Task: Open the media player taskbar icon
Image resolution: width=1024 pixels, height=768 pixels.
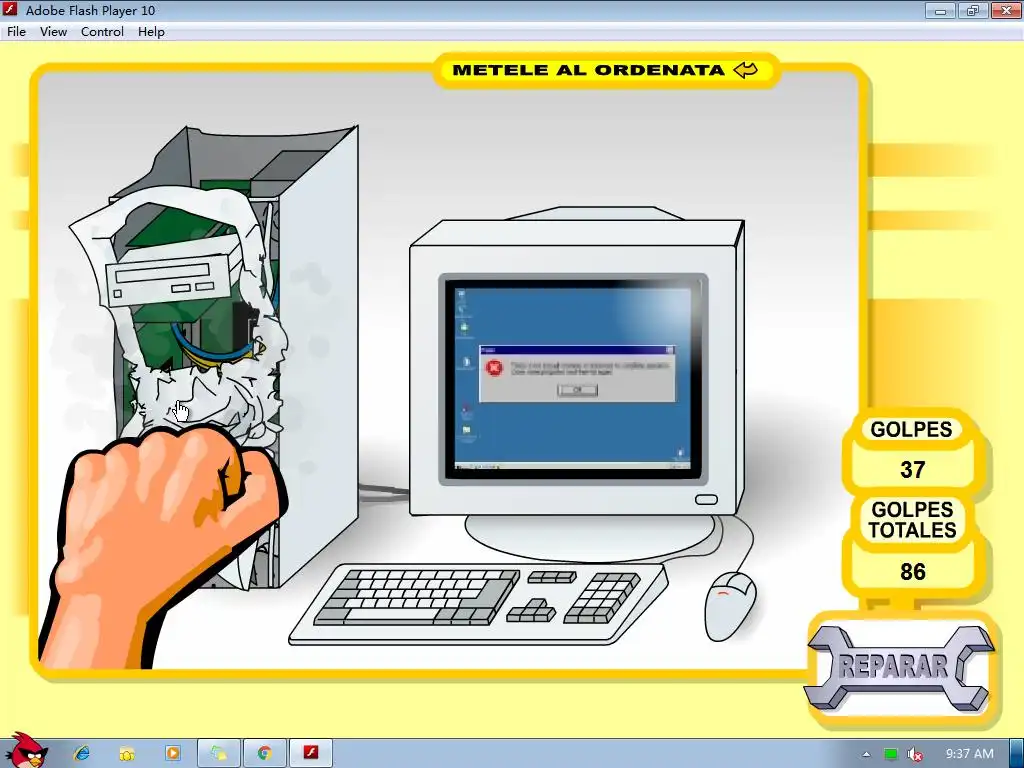Action: [x=172, y=753]
